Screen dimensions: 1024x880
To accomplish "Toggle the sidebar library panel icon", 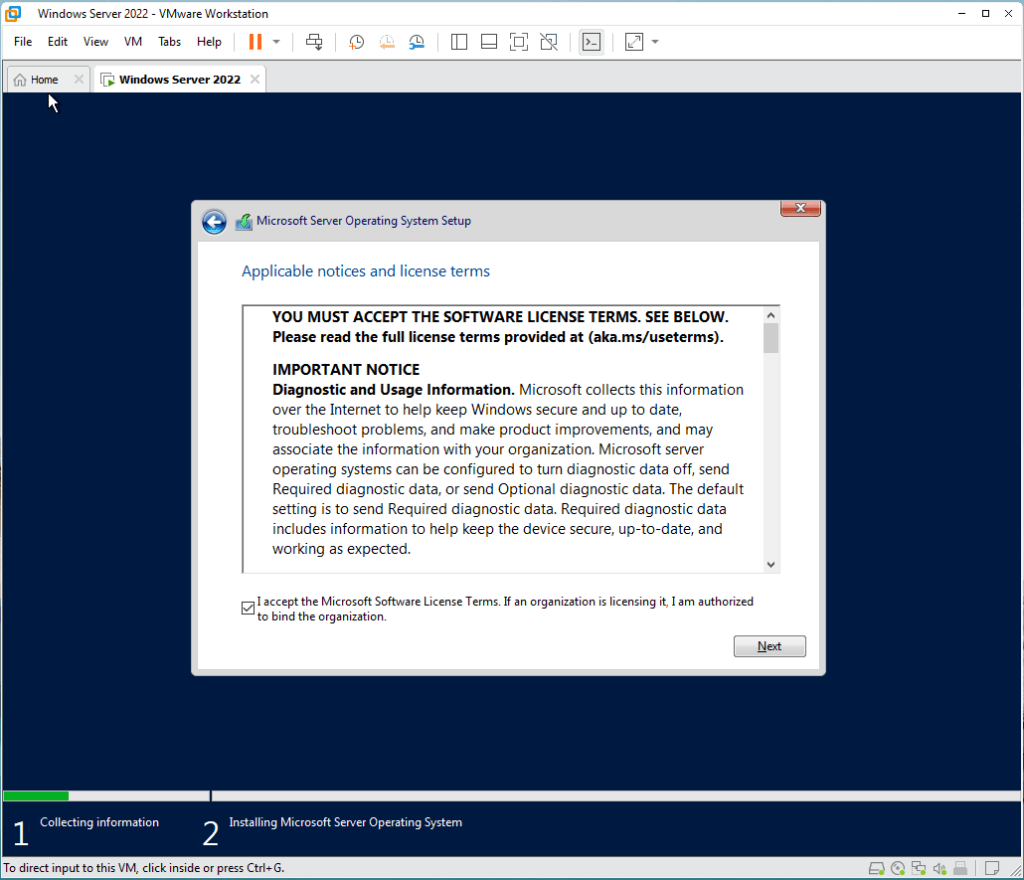I will click(459, 42).
